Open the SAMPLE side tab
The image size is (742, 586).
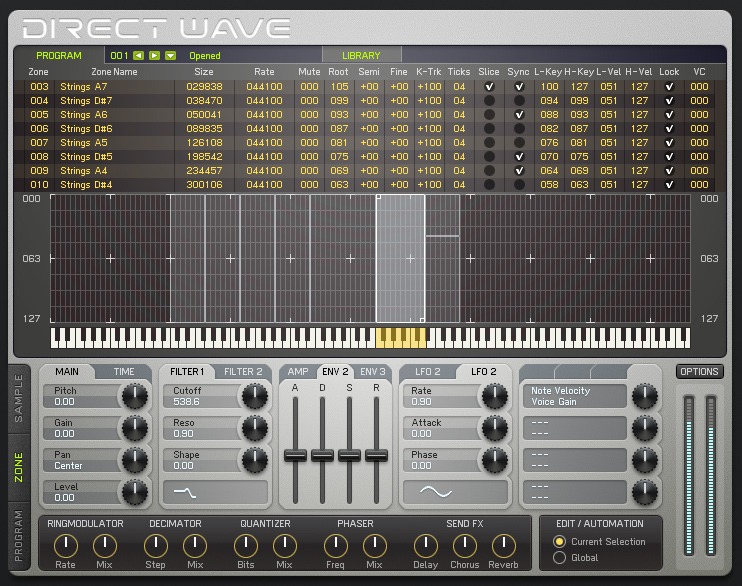click(19, 399)
